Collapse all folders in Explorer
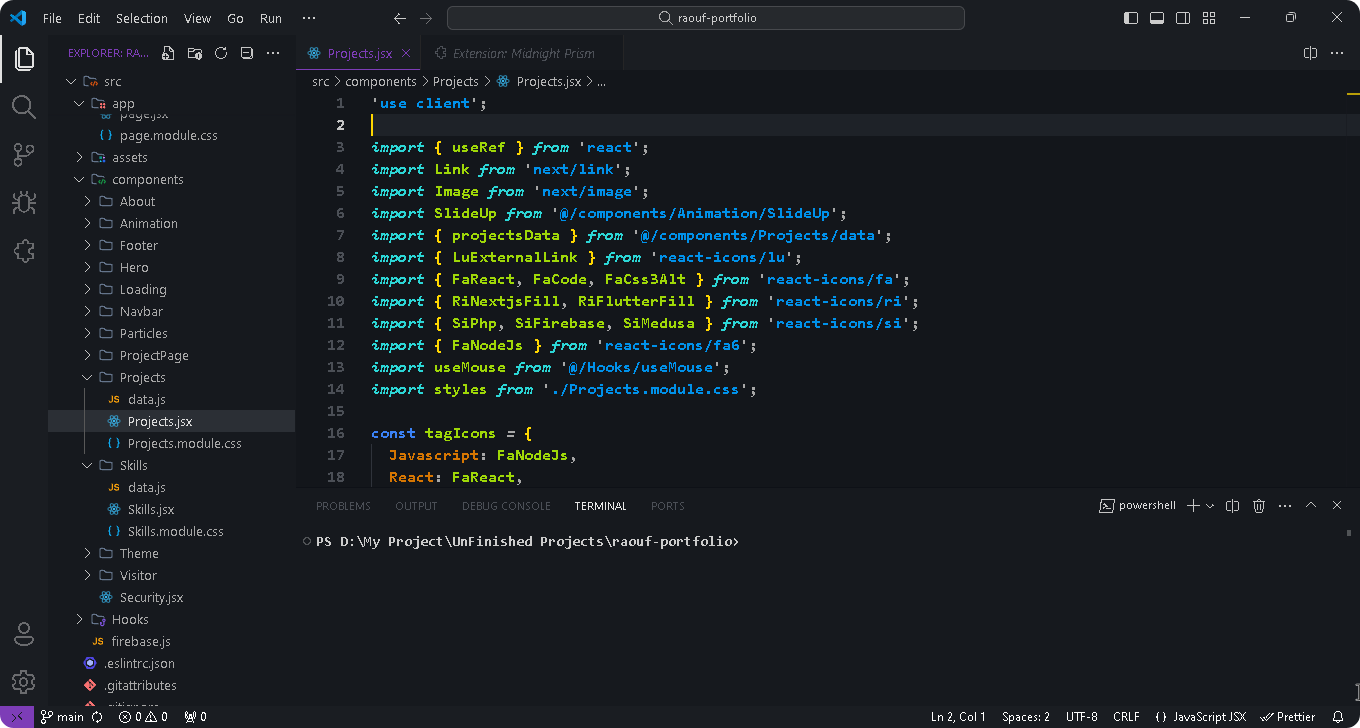Viewport: 1360px width, 728px height. [247, 53]
